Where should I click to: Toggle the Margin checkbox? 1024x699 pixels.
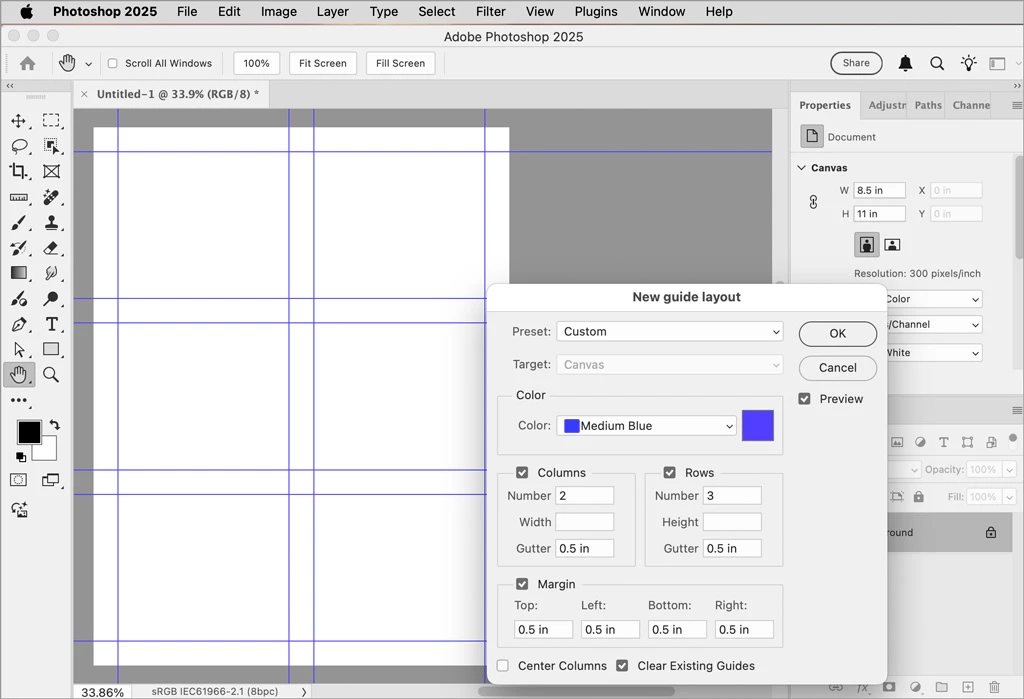(522, 584)
